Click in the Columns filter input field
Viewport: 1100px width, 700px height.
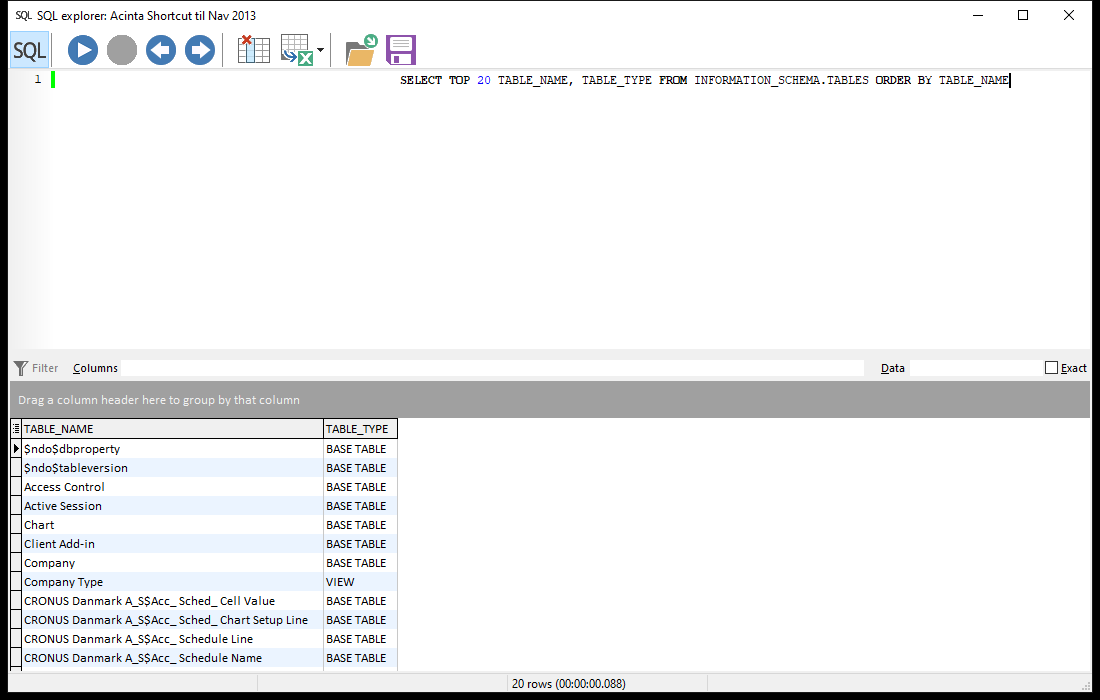(x=492, y=368)
